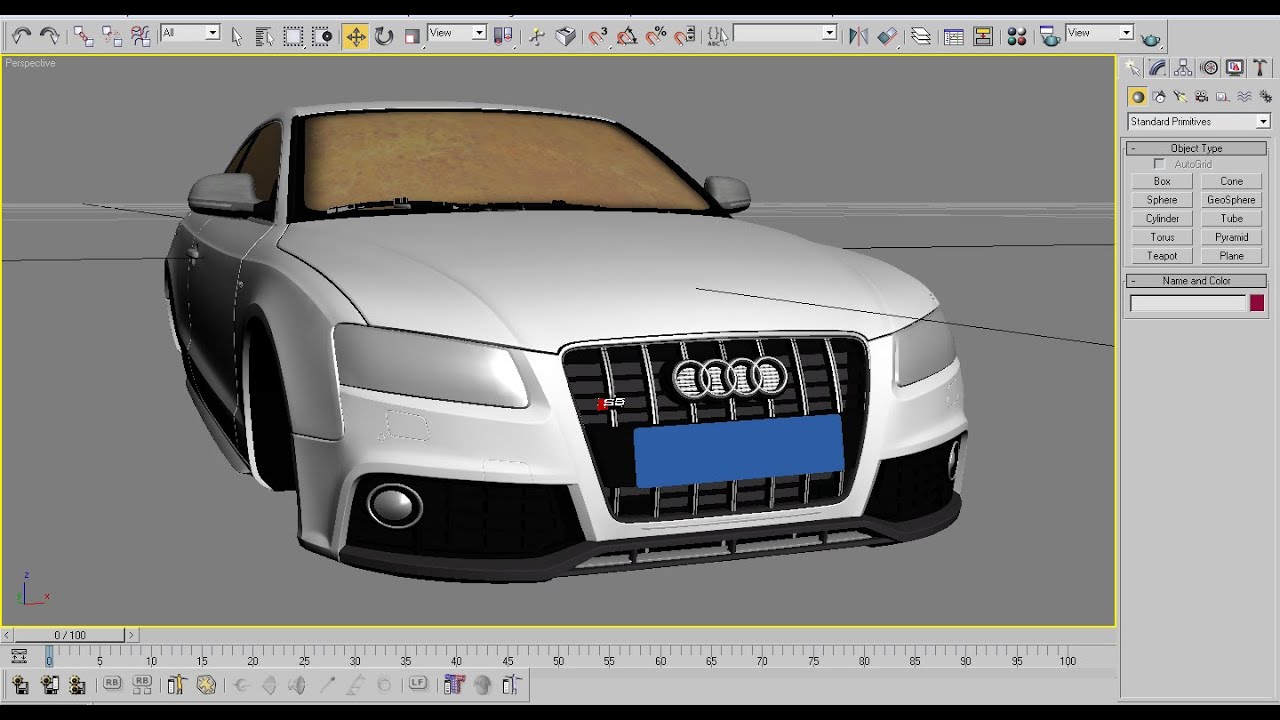Toggle the 3D Snaps magnet
1280x720 pixels.
click(598, 36)
